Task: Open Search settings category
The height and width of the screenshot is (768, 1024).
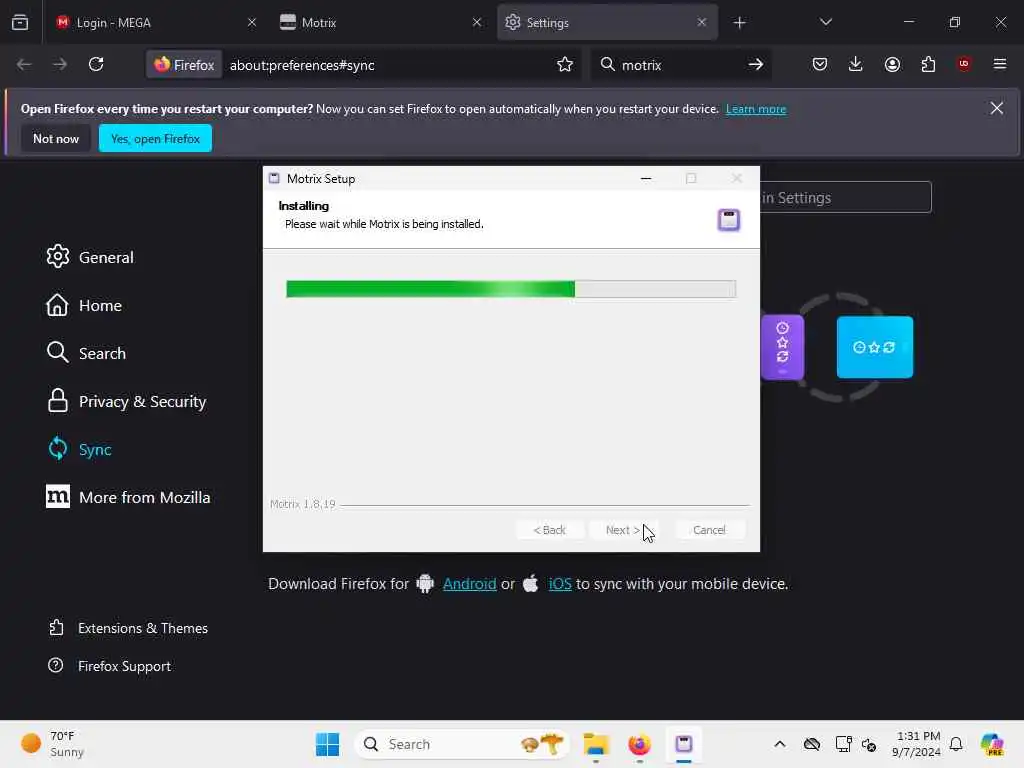Action: coord(86,353)
